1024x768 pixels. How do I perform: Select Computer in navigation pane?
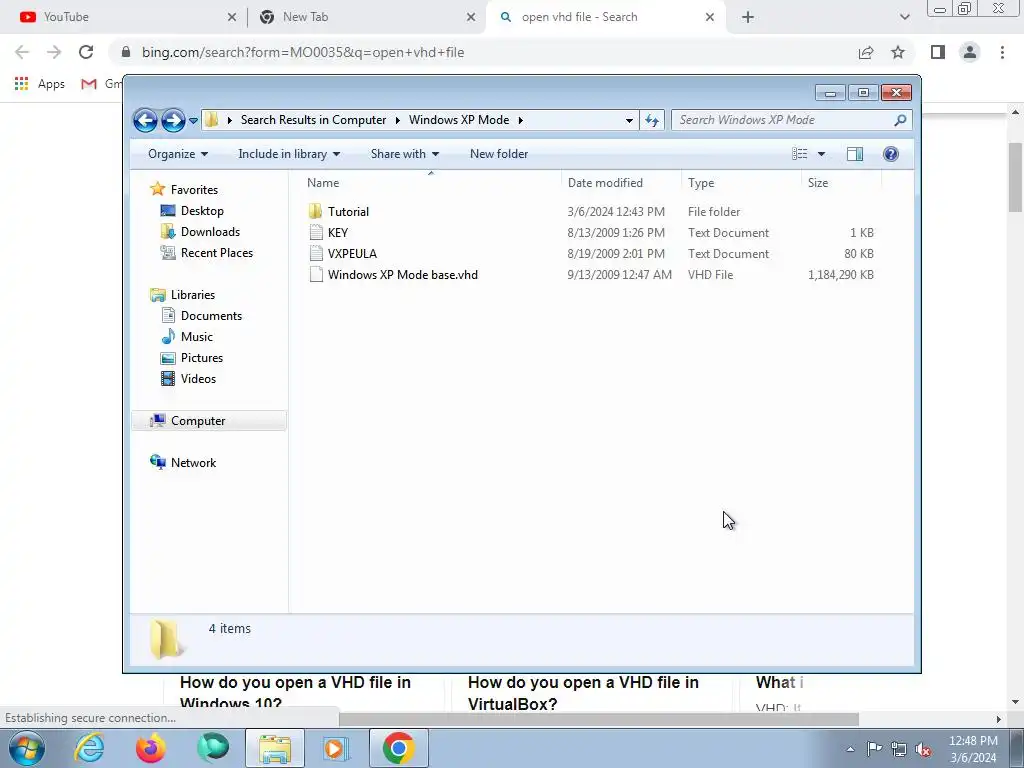tap(209, 421)
